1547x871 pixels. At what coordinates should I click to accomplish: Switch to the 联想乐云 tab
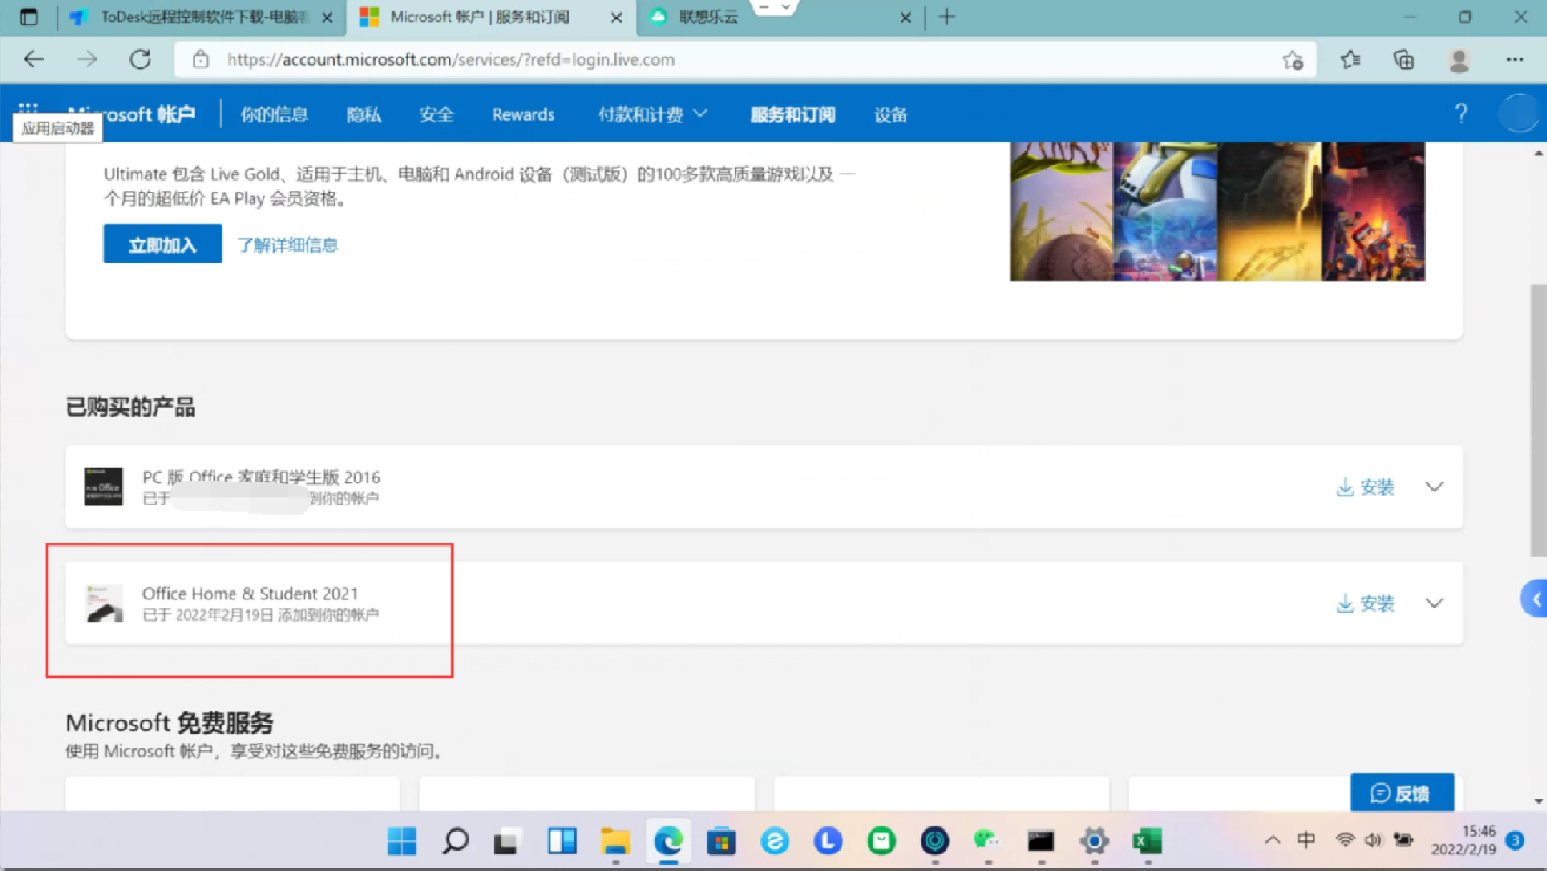tap(780, 18)
